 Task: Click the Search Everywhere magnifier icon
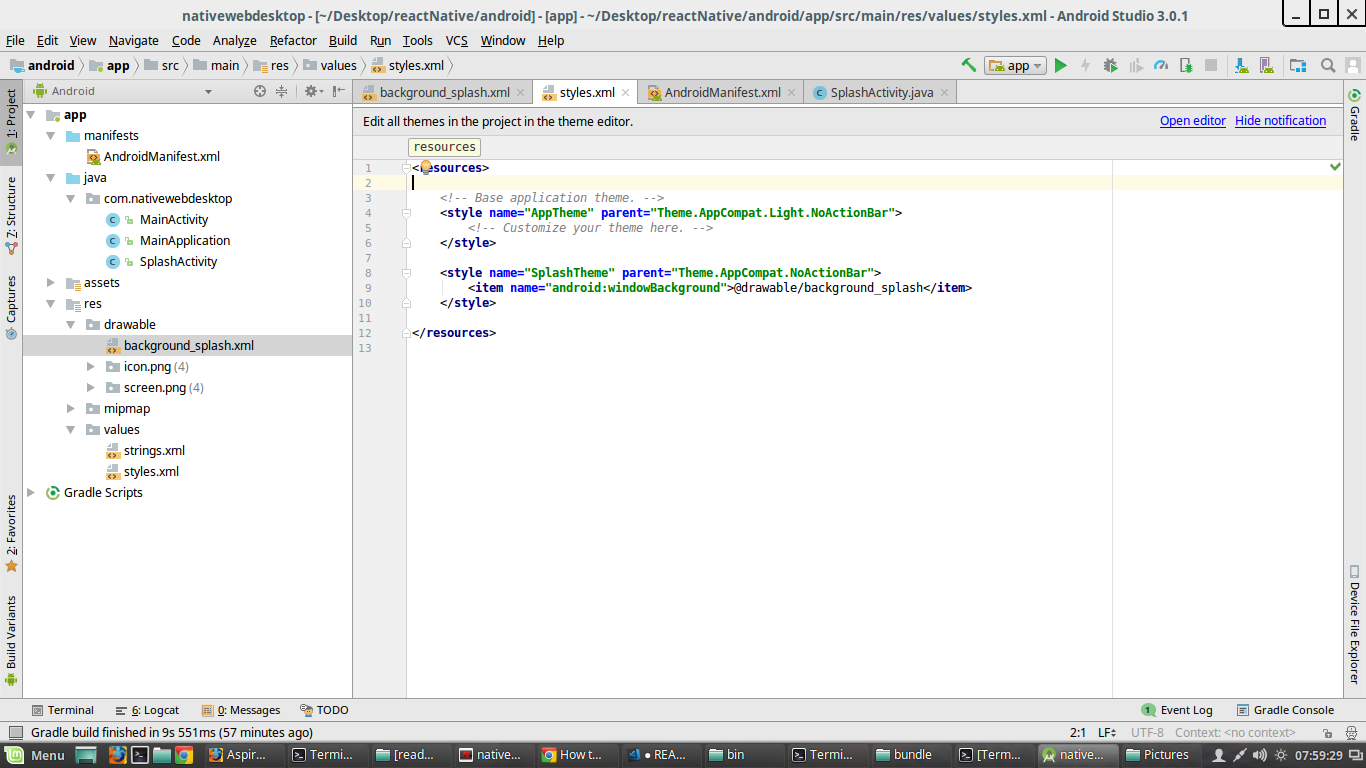(1328, 65)
